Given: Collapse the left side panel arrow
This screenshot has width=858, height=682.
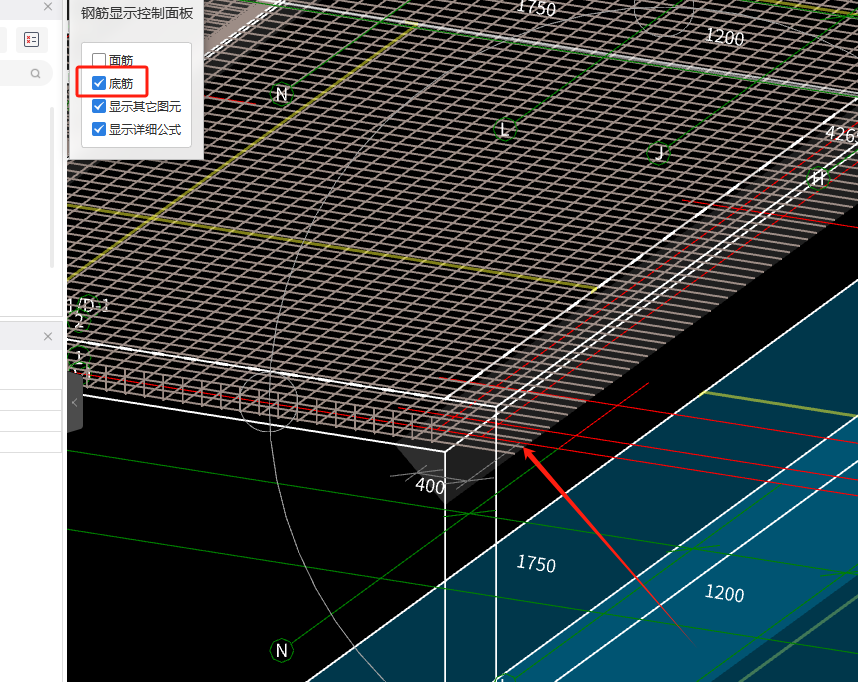Looking at the screenshot, I should [x=75, y=403].
